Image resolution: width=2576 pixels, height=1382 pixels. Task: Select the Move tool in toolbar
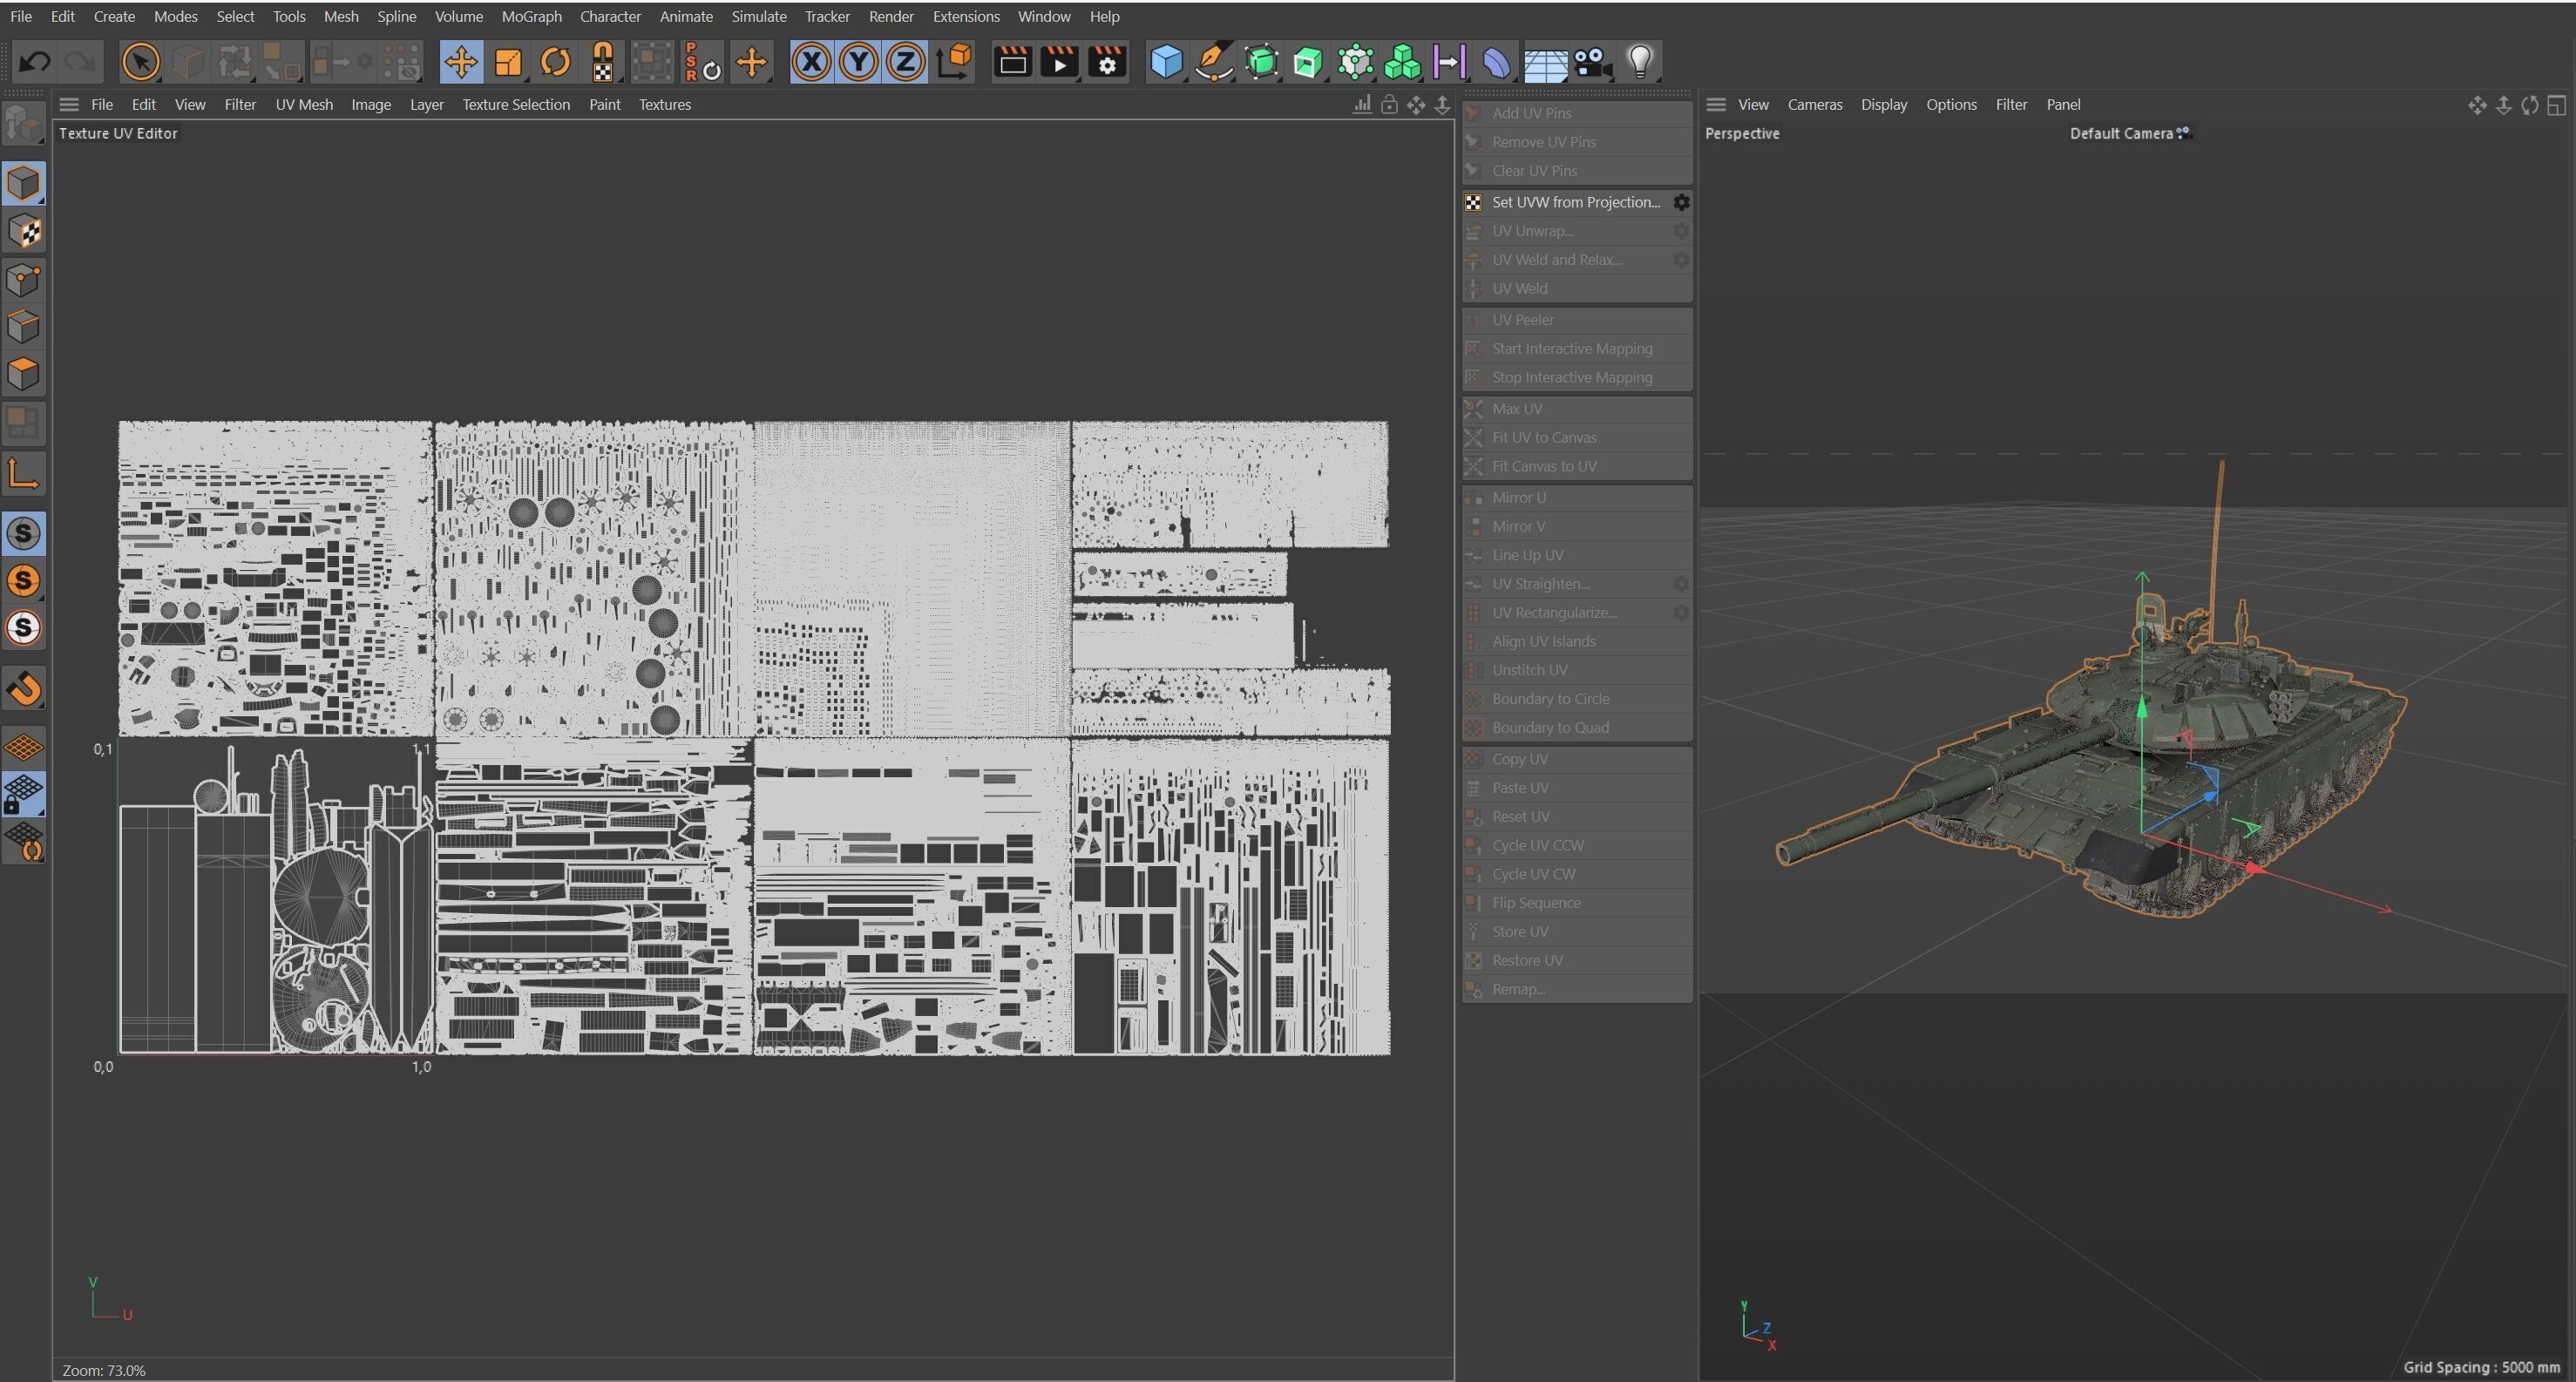[461, 62]
